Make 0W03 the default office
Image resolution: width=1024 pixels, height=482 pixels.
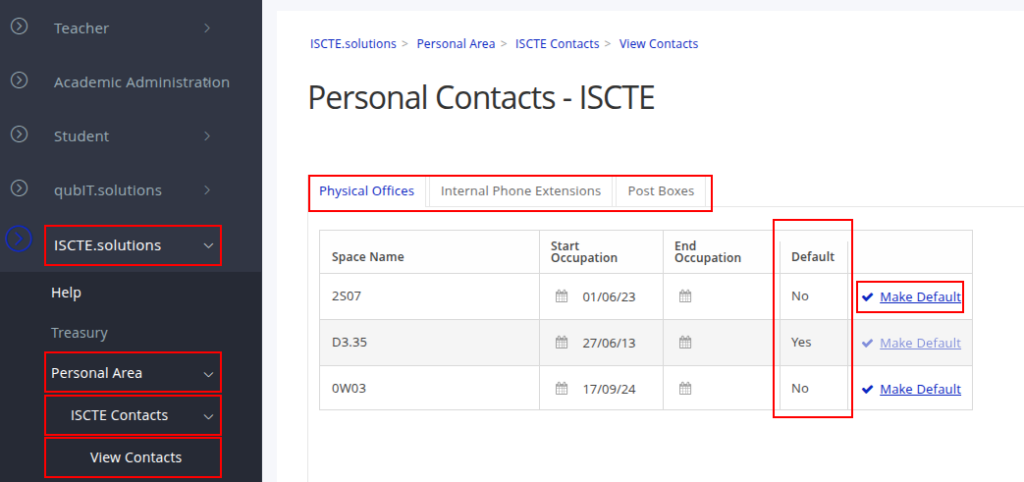pos(920,389)
